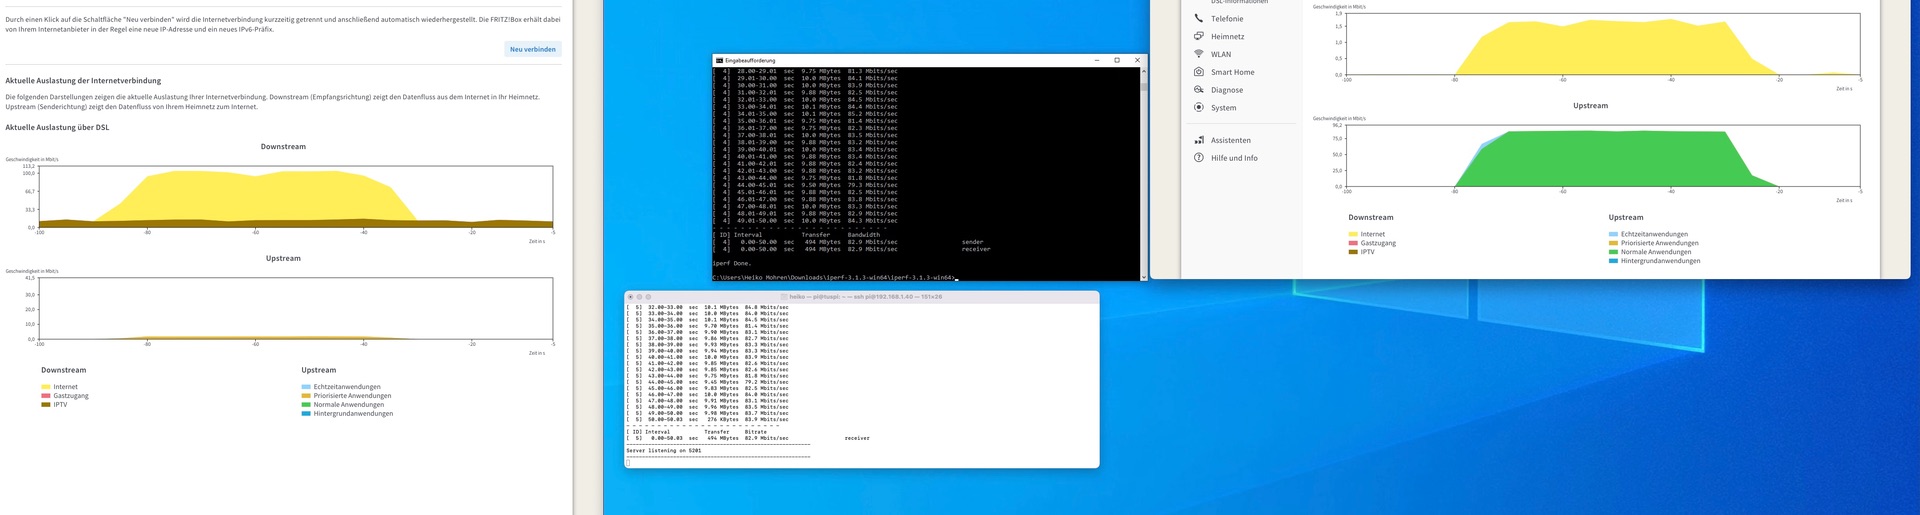
Task: Close the Eingabeaufforderung window
Action: click(x=1137, y=60)
